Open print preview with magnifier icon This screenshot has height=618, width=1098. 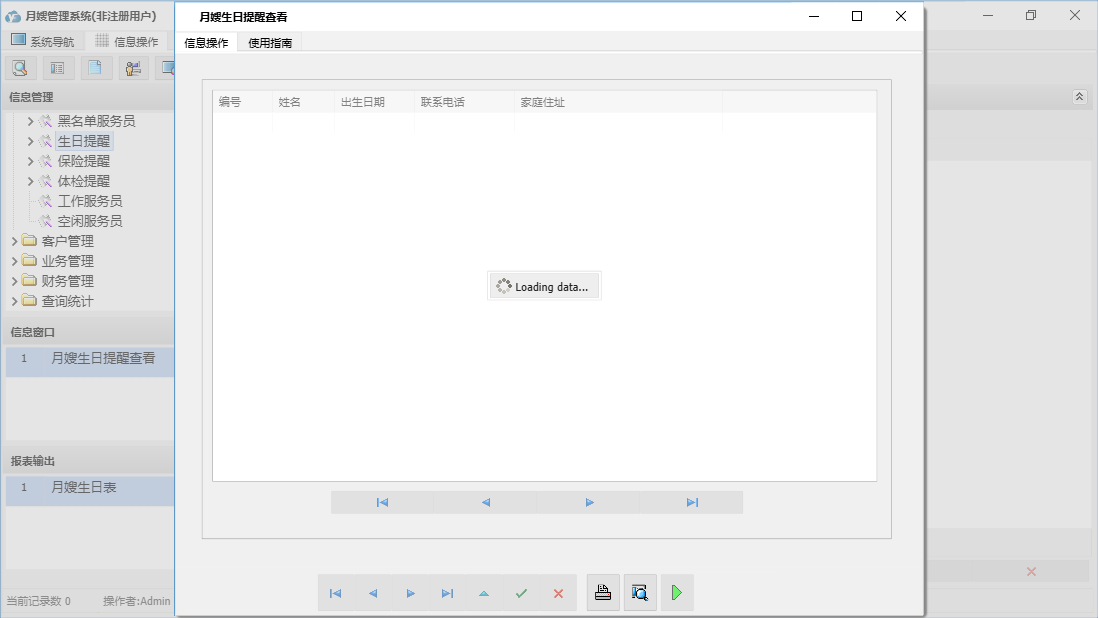pyautogui.click(x=640, y=593)
